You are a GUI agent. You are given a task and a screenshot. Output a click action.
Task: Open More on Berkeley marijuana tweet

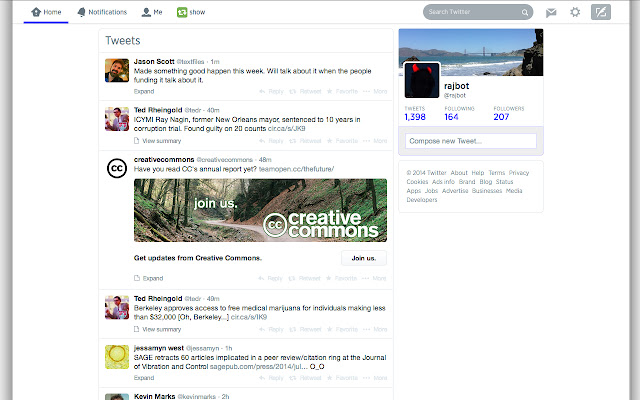point(375,329)
